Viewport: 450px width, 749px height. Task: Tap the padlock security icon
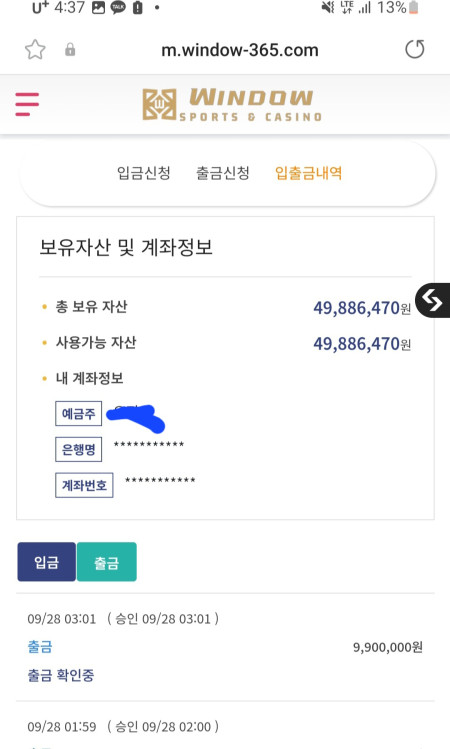70,50
